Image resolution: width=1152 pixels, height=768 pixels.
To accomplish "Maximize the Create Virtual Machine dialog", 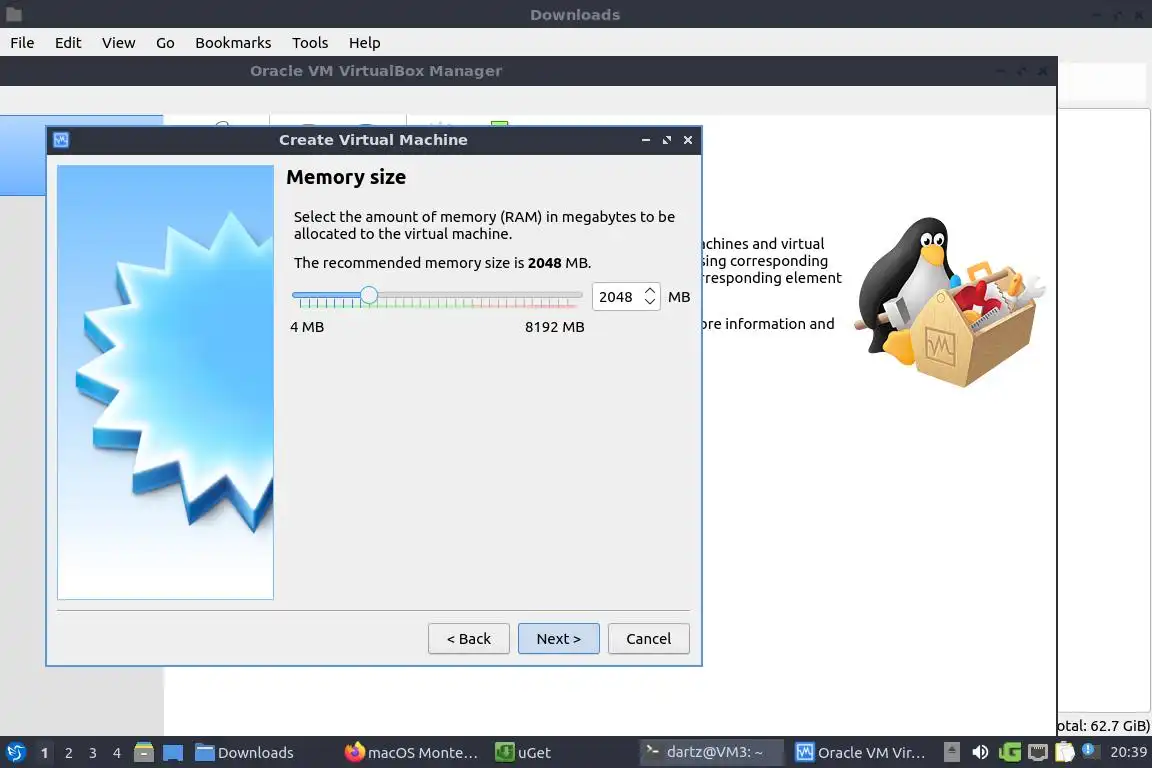I will coord(667,140).
